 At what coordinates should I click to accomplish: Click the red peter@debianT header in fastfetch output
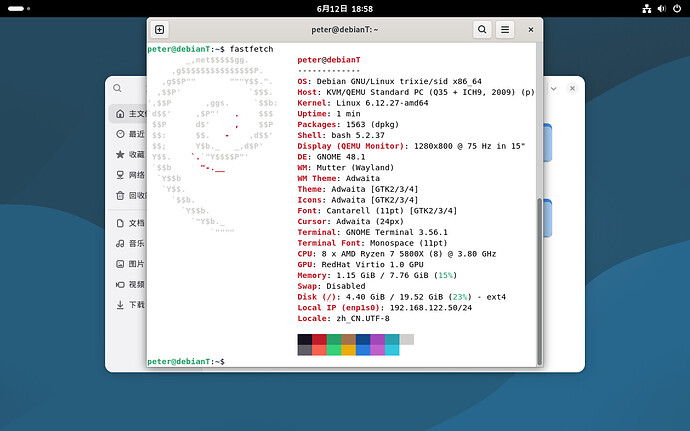tap(329, 60)
